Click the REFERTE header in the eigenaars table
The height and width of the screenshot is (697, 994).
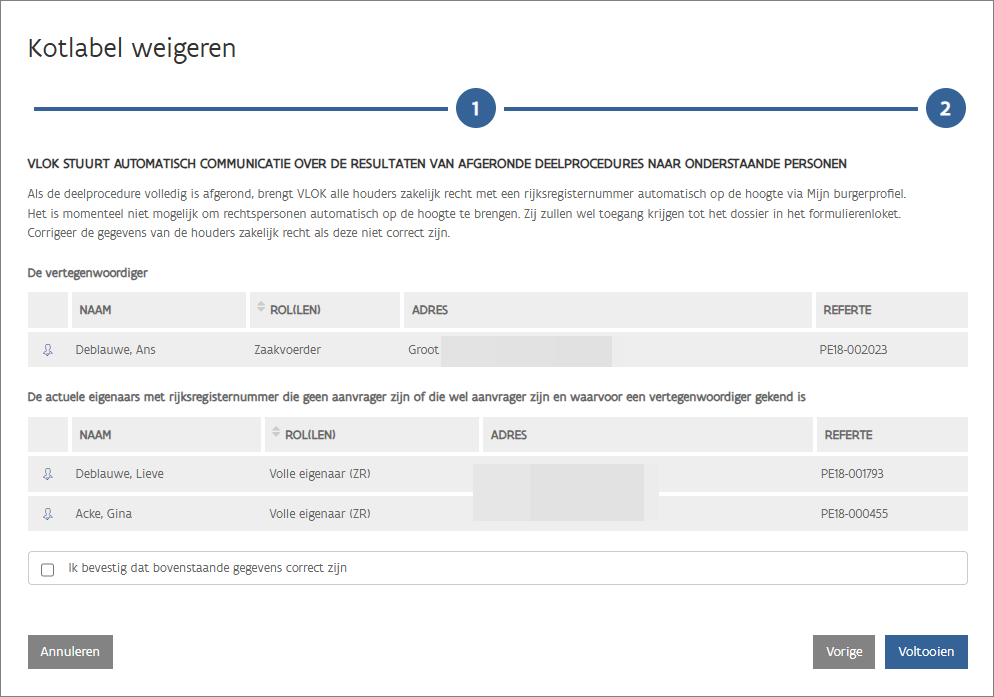(846, 435)
